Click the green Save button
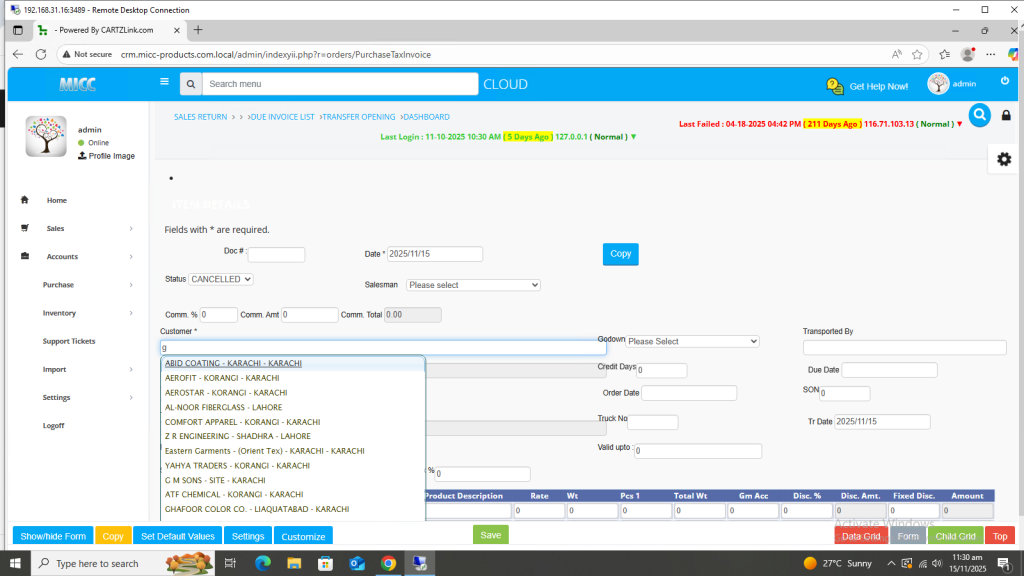This screenshot has width=1024, height=576. tap(490, 535)
